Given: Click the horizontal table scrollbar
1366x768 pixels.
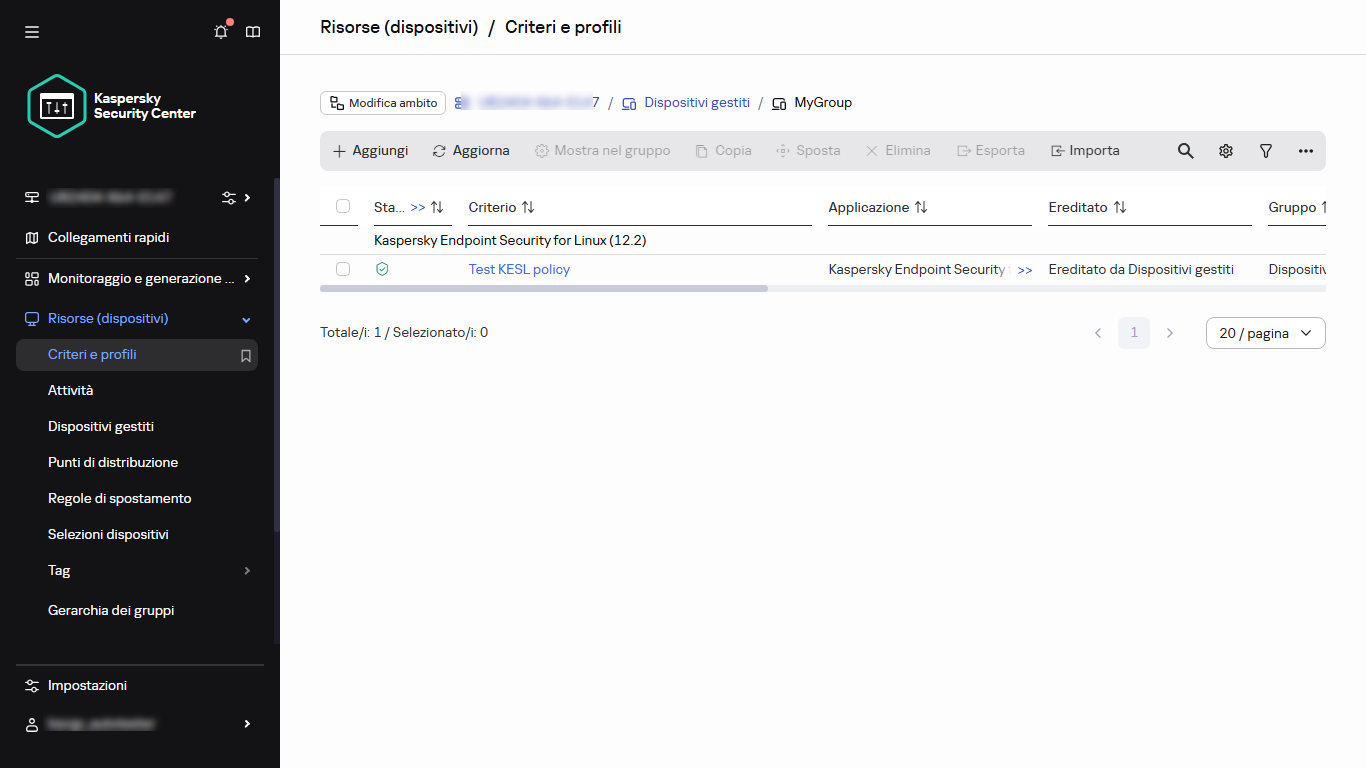Looking at the screenshot, I should click(x=544, y=288).
